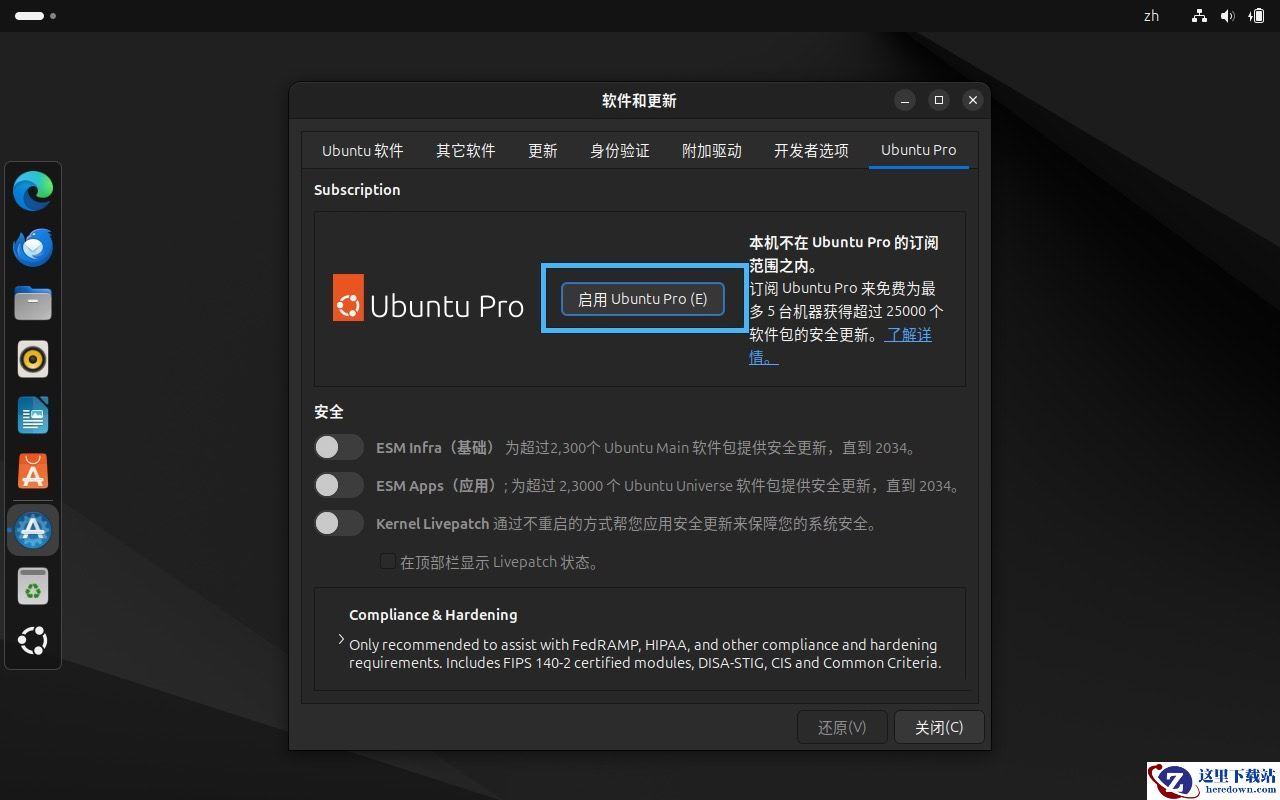Click the volume icon in the top bar

click(1228, 16)
